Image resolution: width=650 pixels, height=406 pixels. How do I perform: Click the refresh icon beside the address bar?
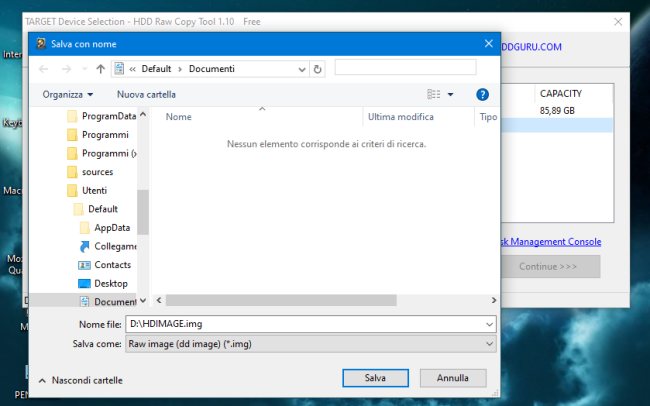[x=318, y=69]
